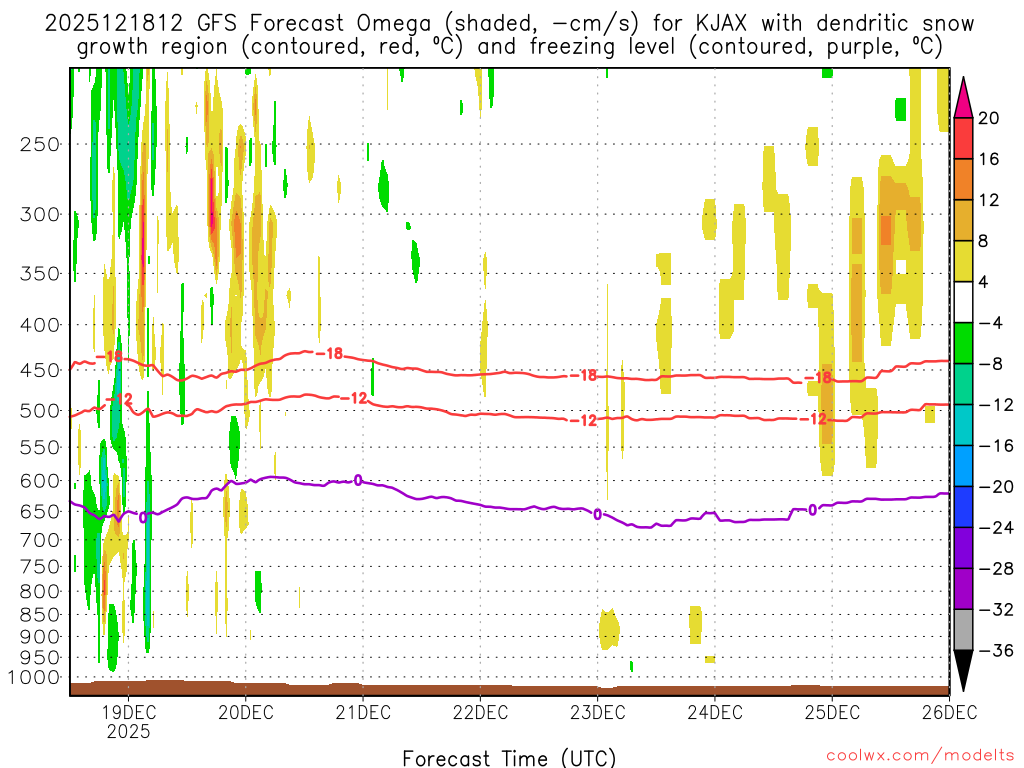Click the red color swatch for 16-20
The height and width of the screenshot is (768, 1024).
coord(963,138)
